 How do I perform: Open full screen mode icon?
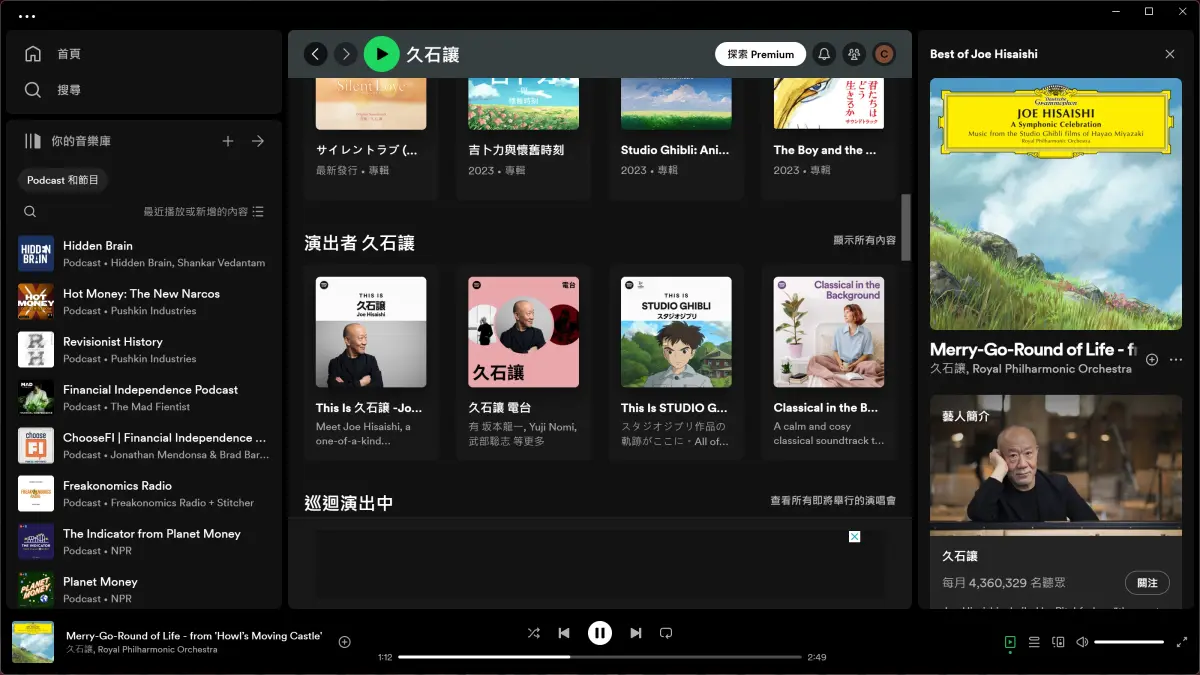point(1182,642)
